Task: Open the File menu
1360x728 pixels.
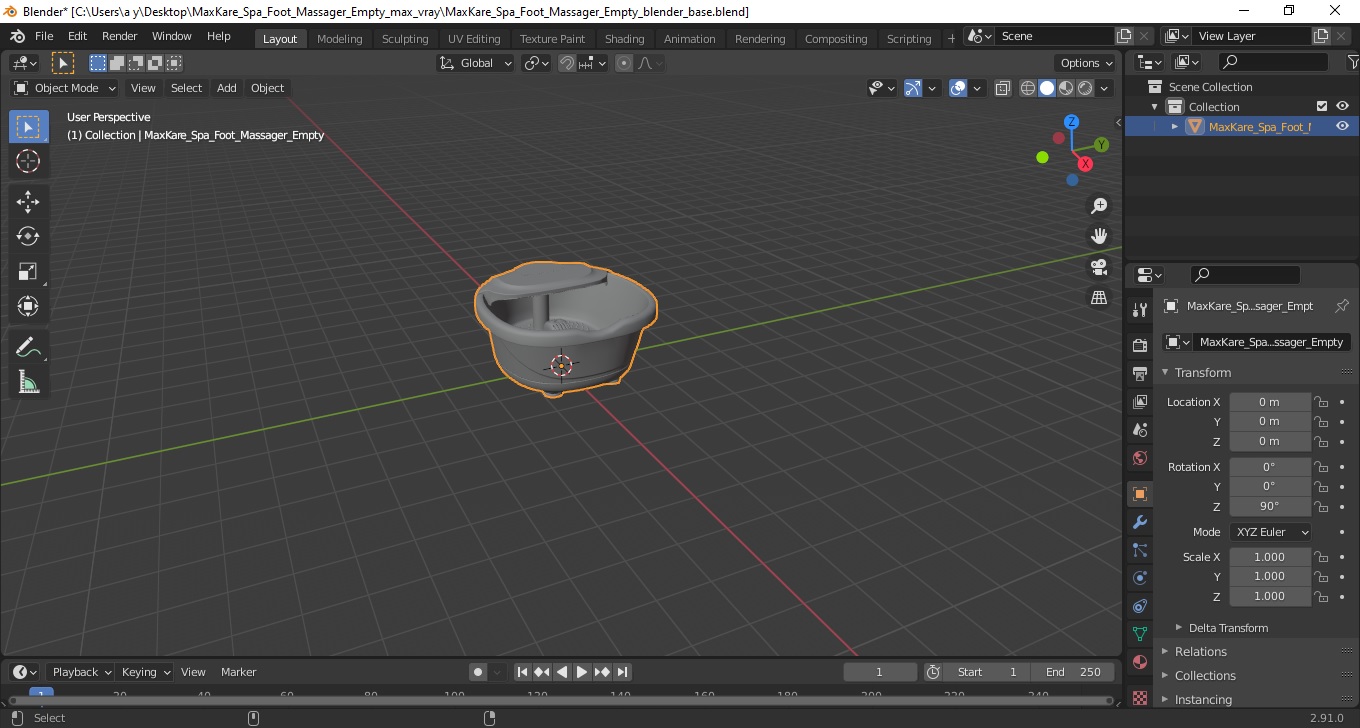Action: pyautogui.click(x=44, y=36)
